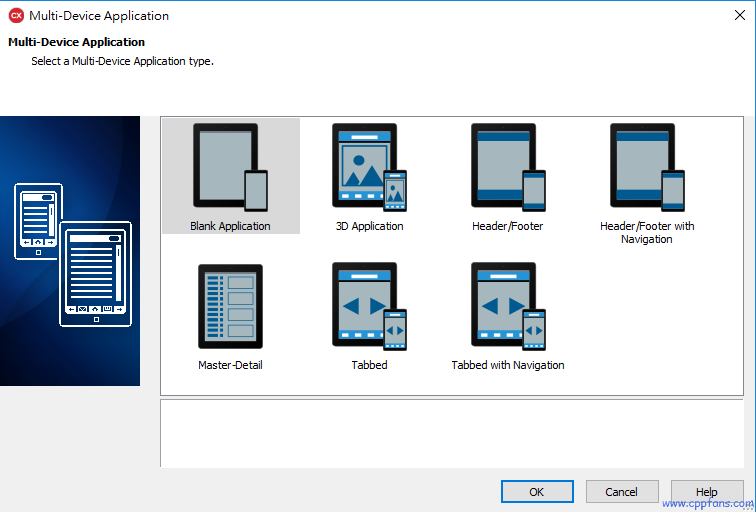Pick the Header/Footer template icon

pos(508,167)
